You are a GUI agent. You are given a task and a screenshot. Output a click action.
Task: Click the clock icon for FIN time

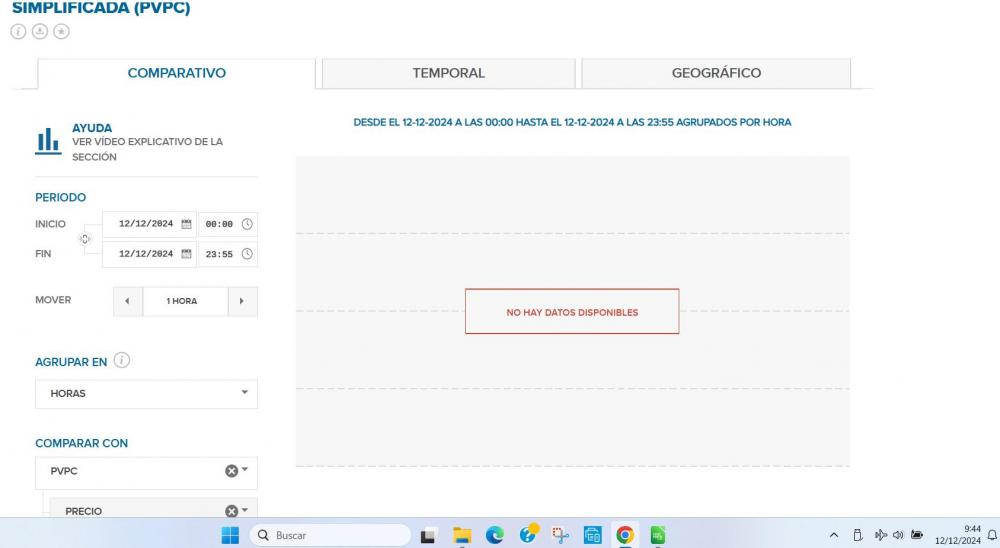(x=247, y=254)
